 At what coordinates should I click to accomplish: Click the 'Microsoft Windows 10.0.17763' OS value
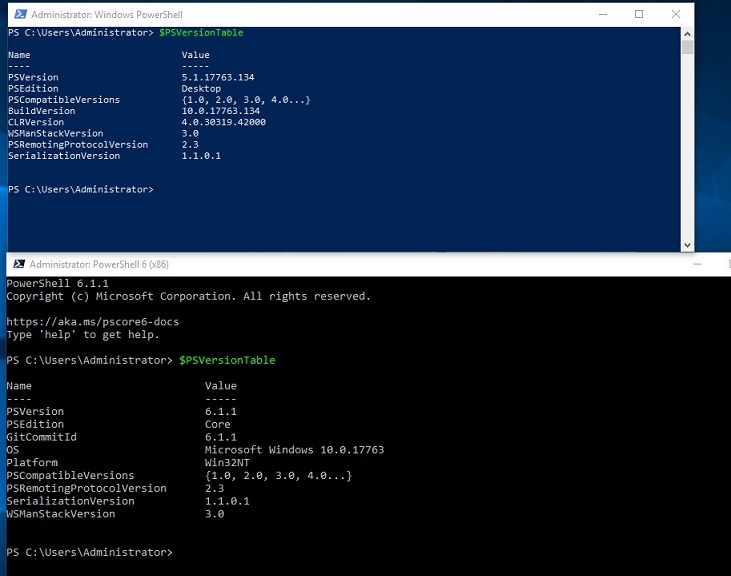pos(294,450)
